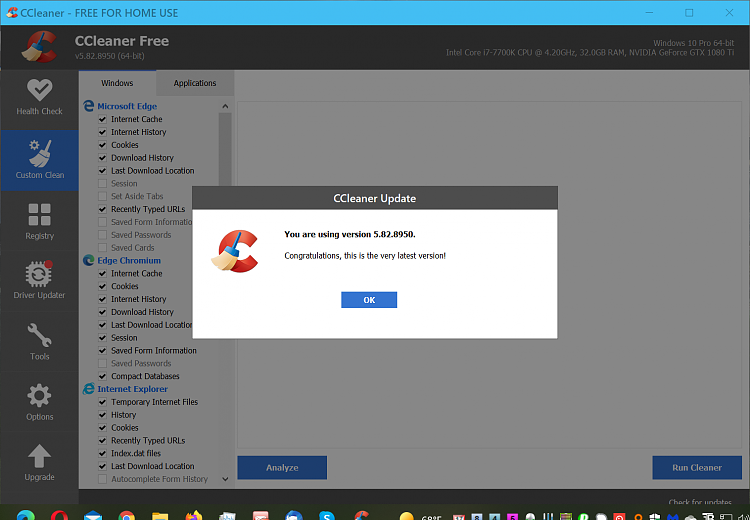Enable the Set Aside Tabs checkbox

[102, 196]
